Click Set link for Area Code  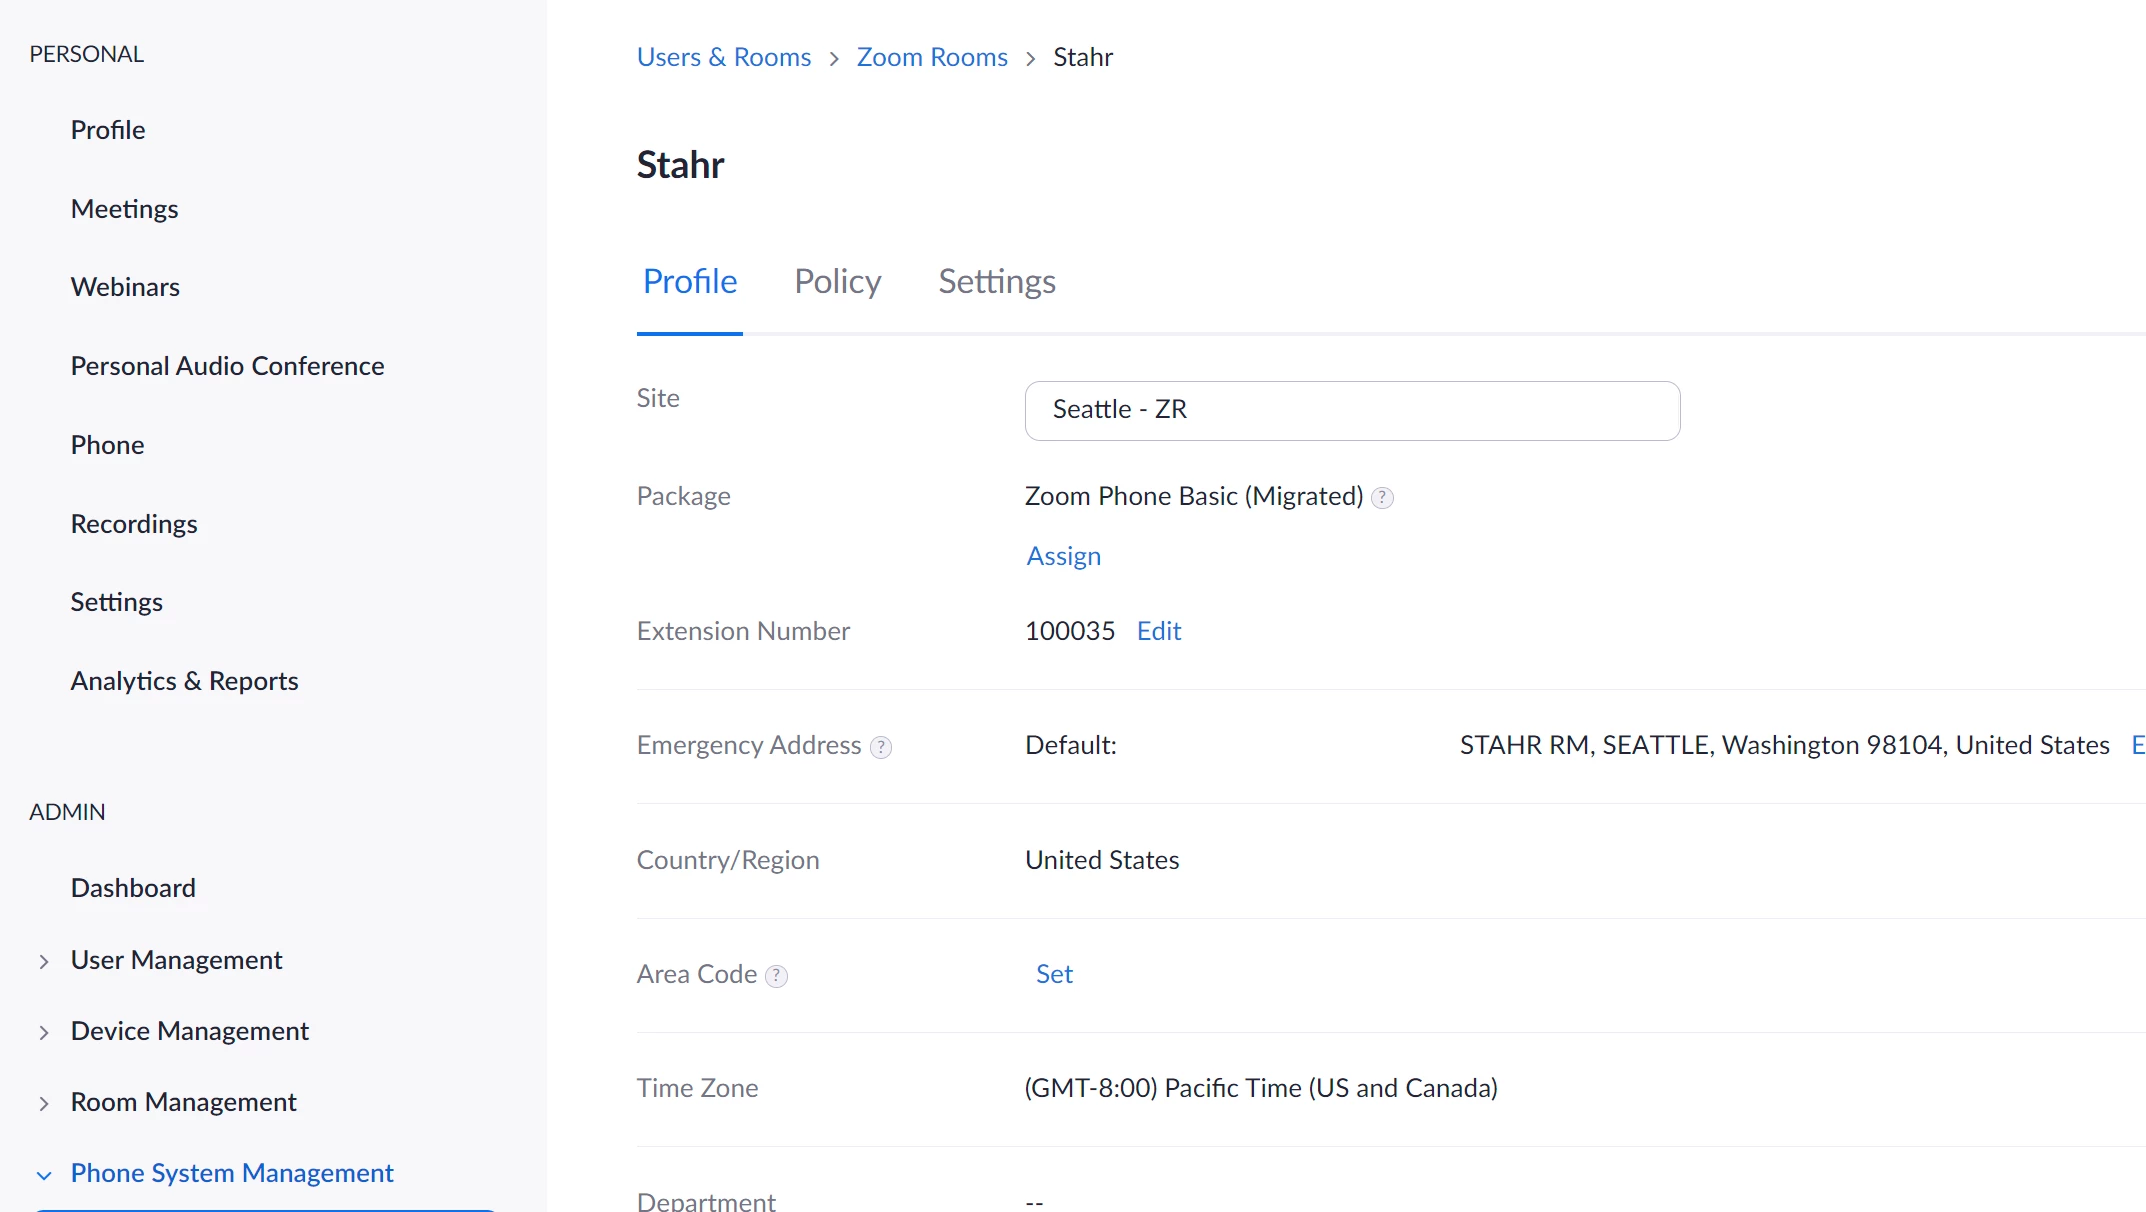1053,974
